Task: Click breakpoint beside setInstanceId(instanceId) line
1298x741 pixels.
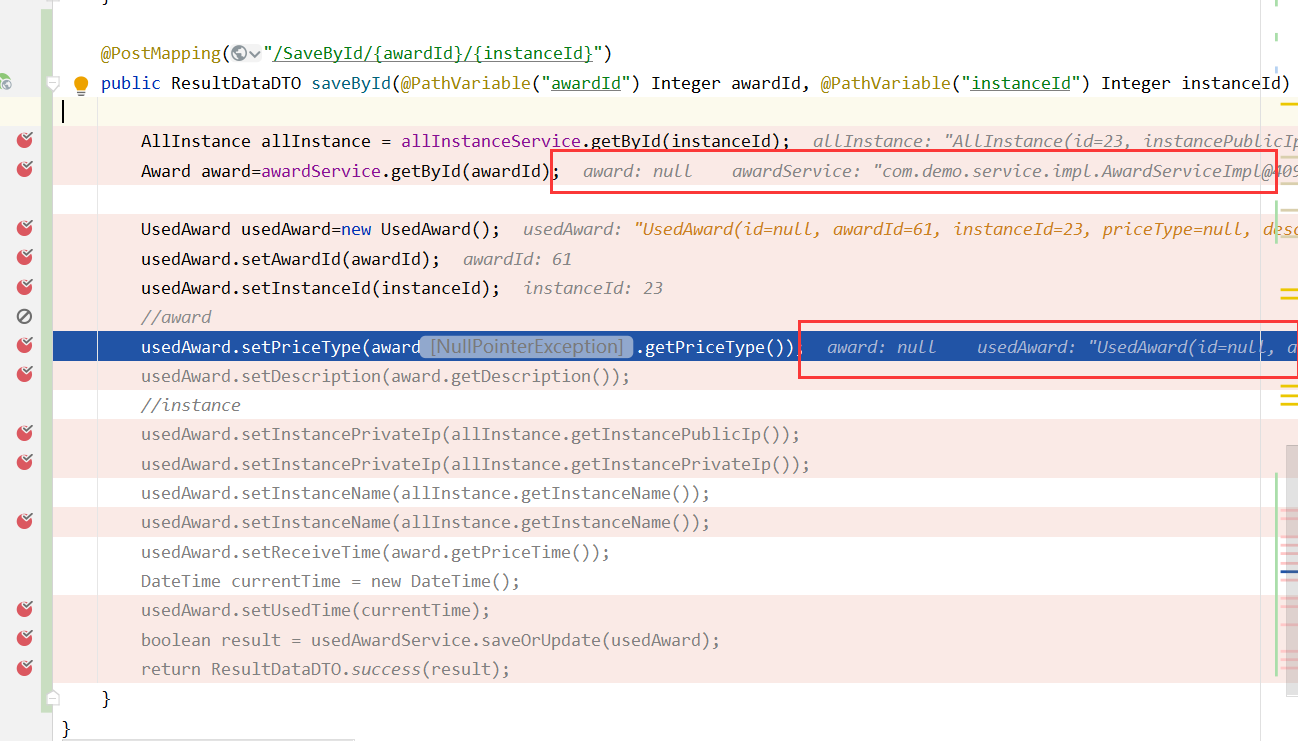Action: pos(25,287)
